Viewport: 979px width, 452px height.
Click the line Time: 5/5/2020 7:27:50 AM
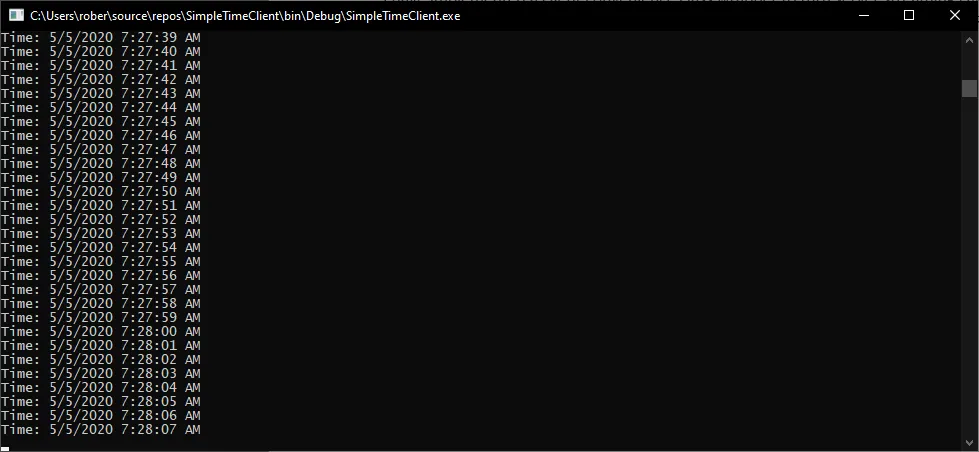[101, 192]
